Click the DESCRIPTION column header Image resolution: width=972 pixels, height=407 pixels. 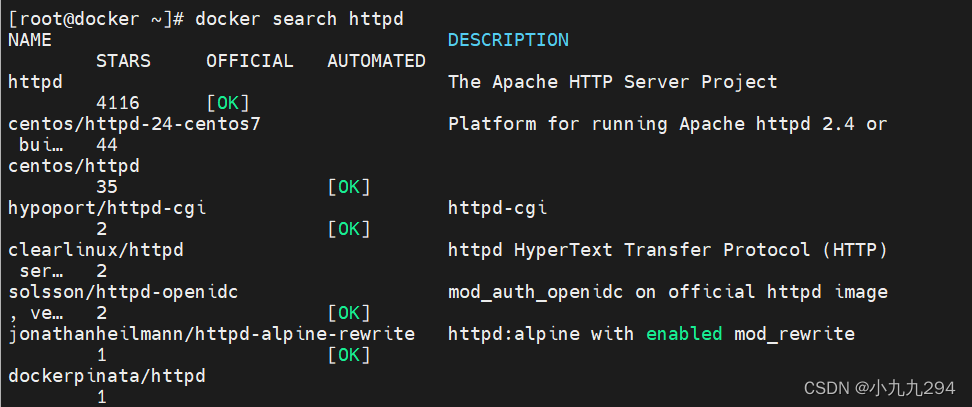(x=508, y=40)
